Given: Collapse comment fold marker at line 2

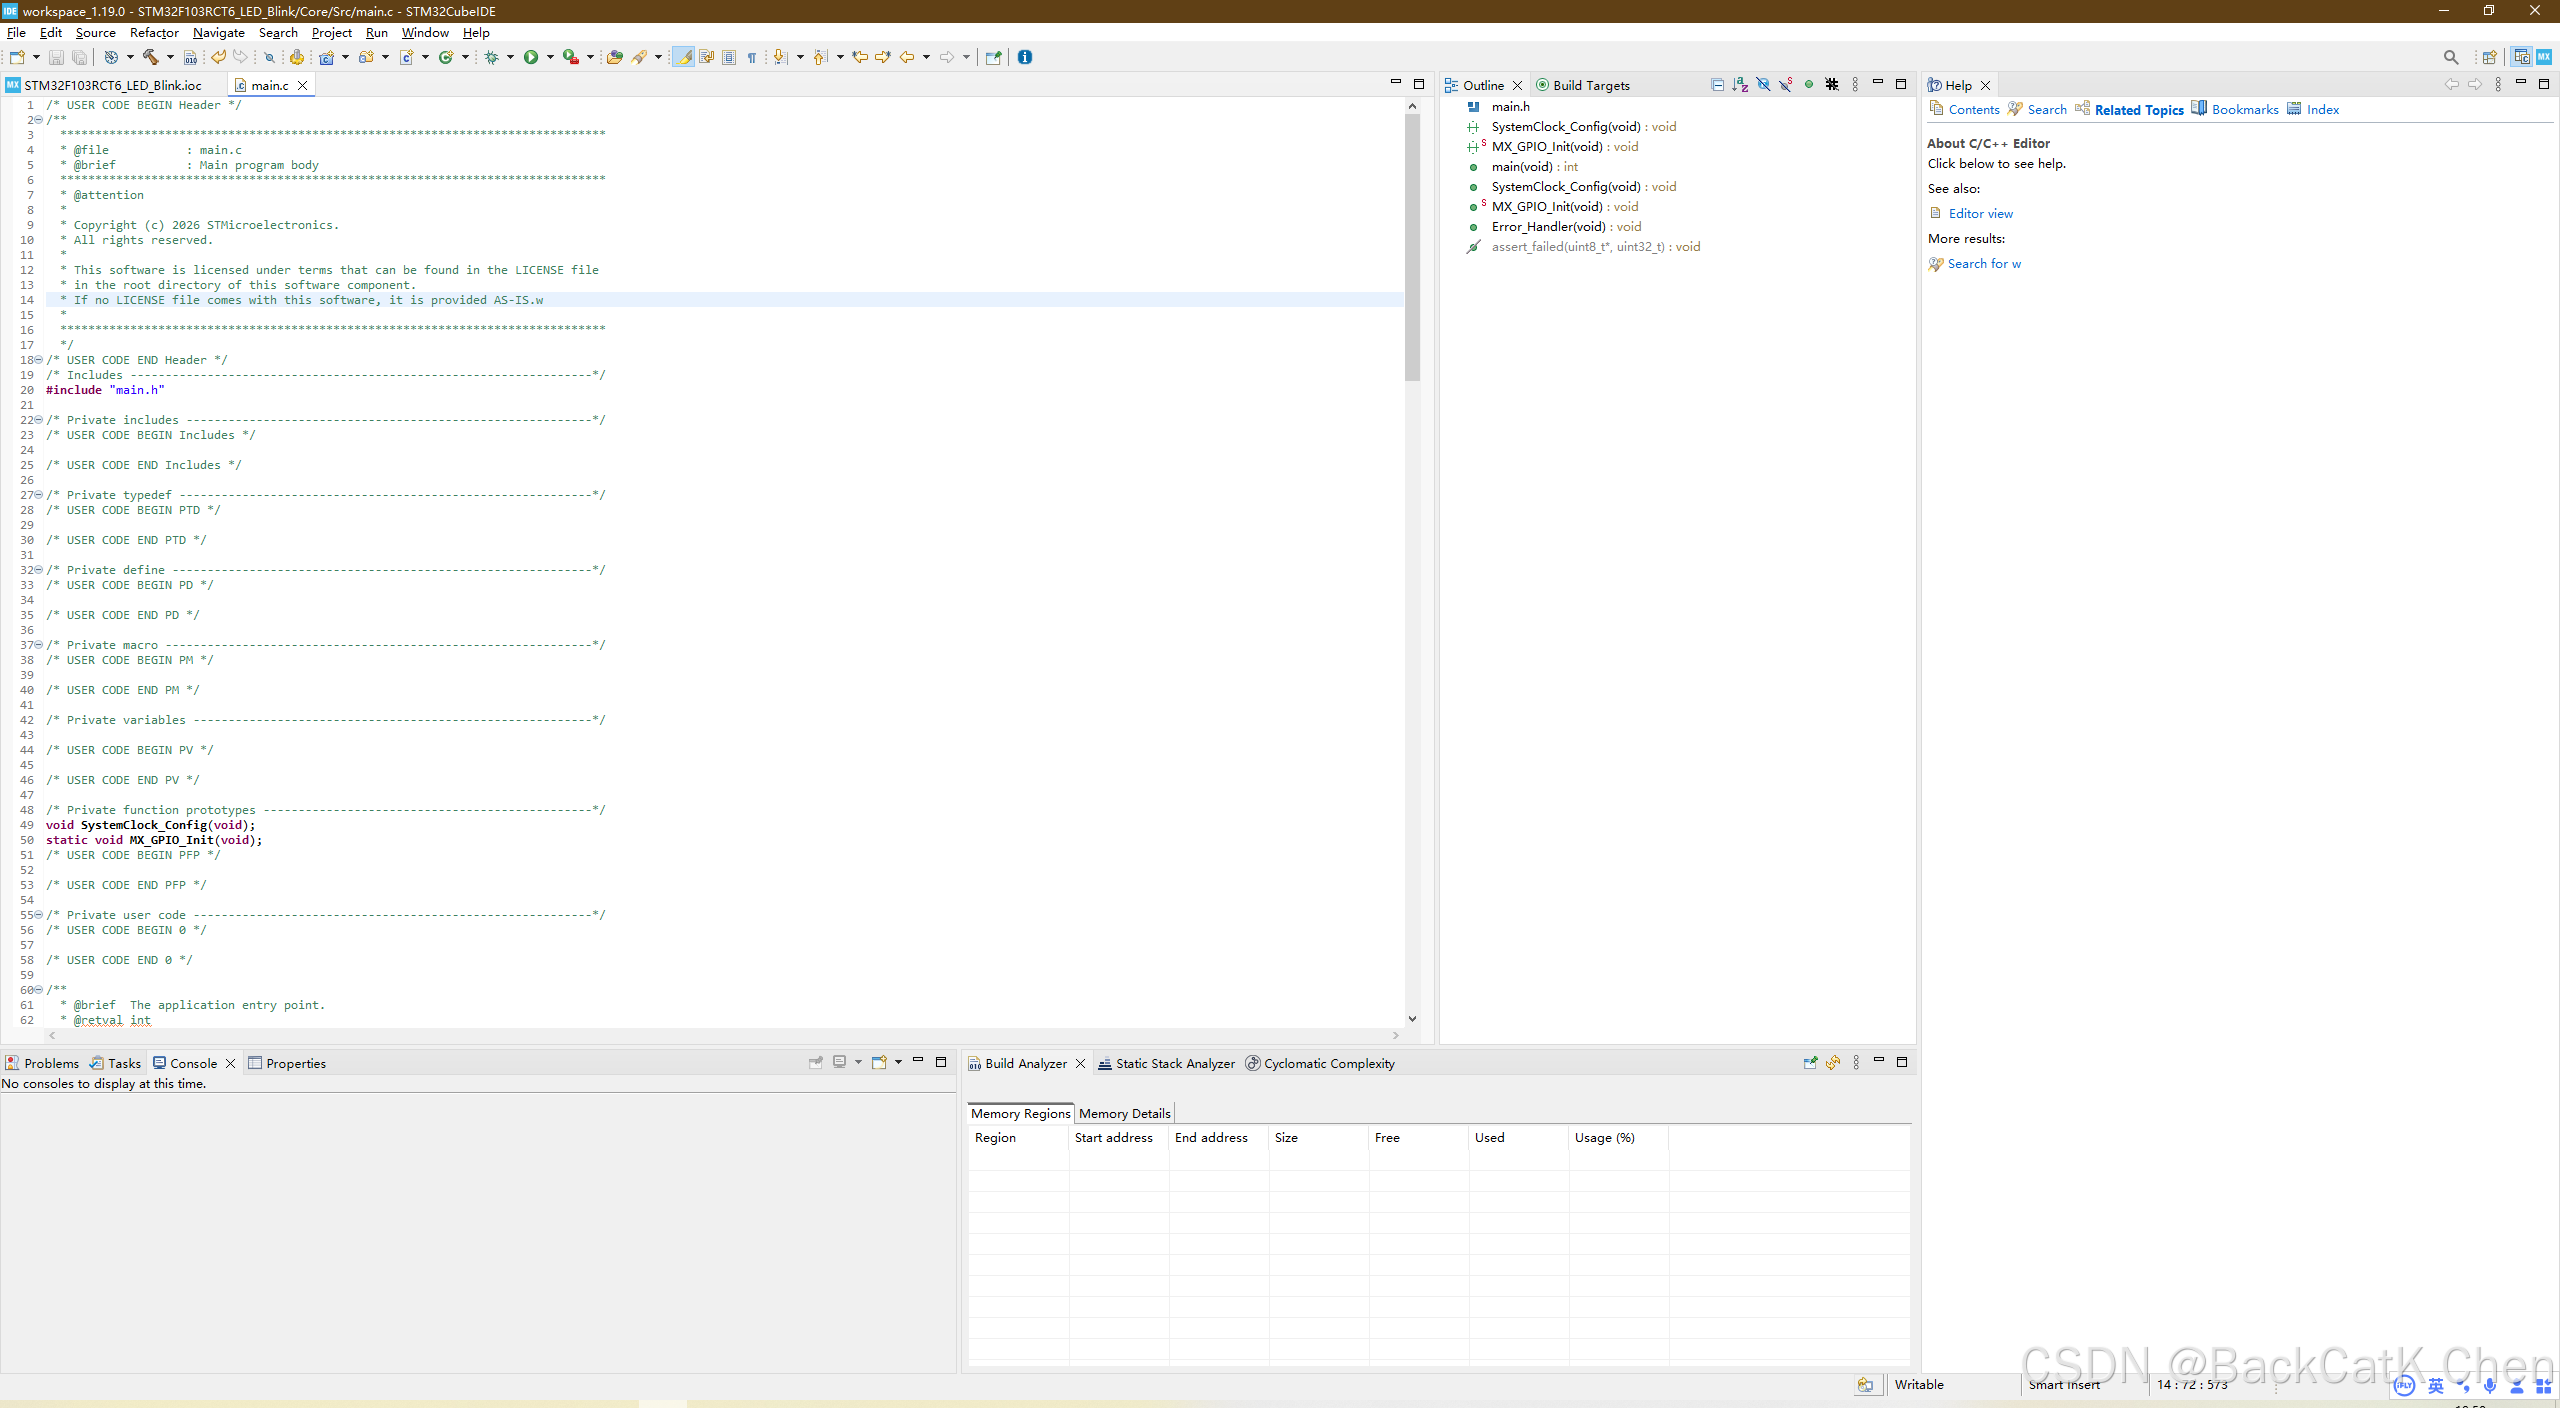Looking at the screenshot, I should (x=38, y=120).
